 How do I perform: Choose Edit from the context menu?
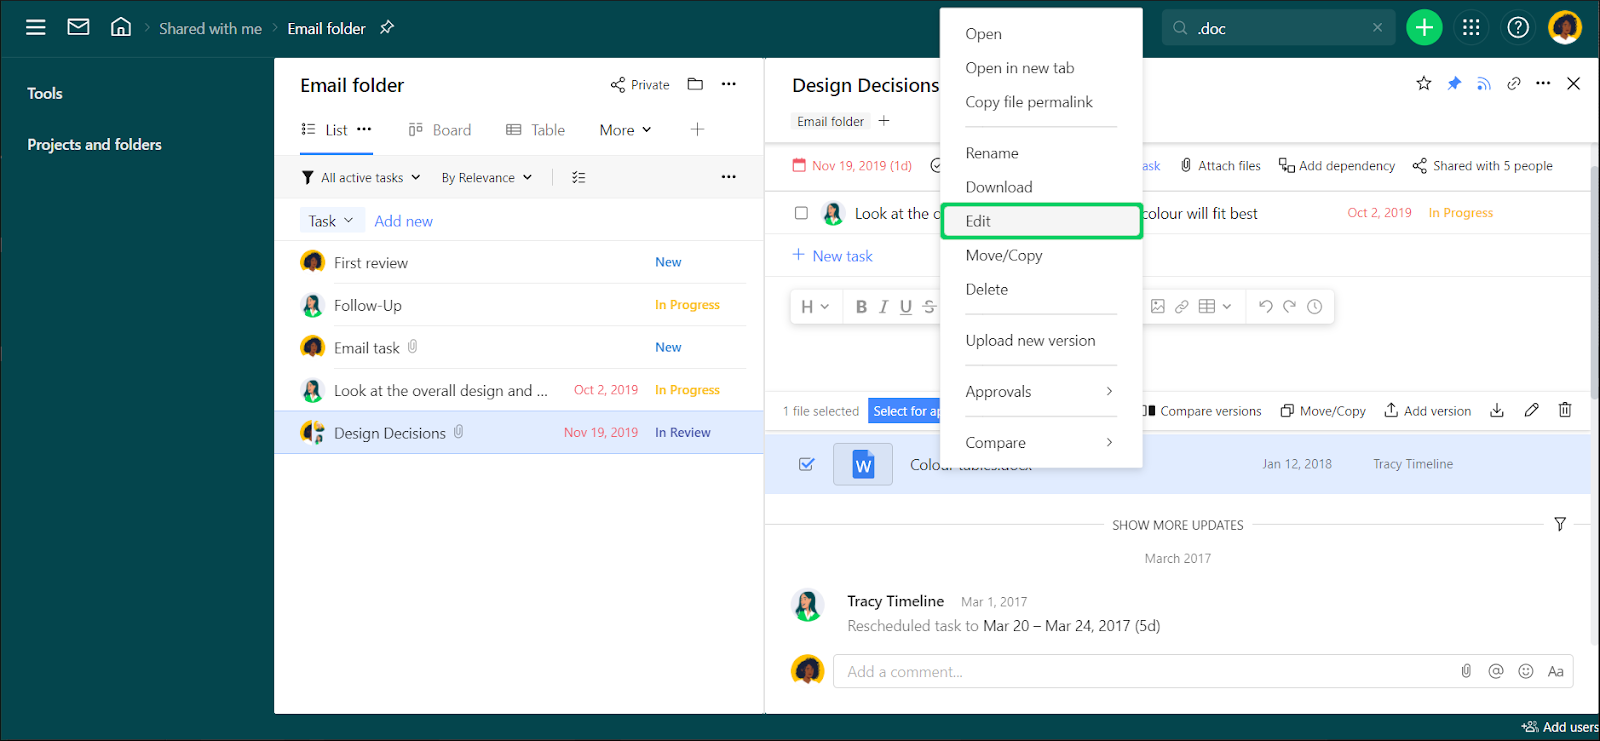tap(1040, 221)
